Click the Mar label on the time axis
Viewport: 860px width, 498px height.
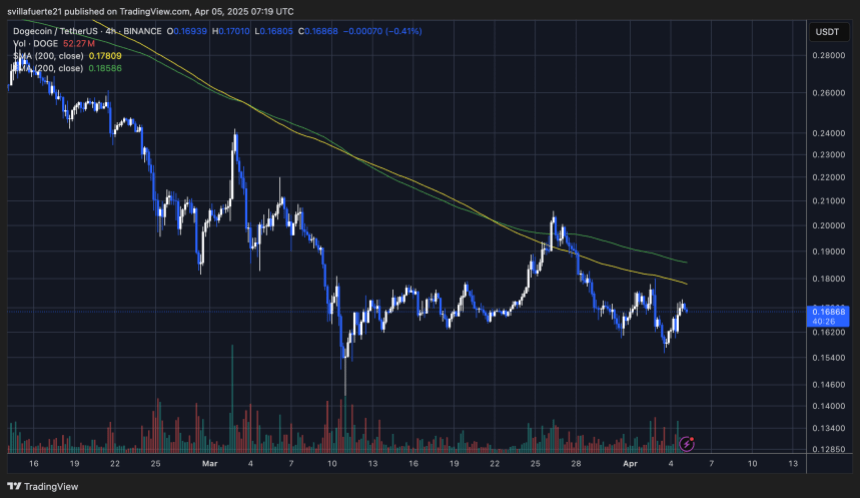pyautogui.click(x=208, y=464)
